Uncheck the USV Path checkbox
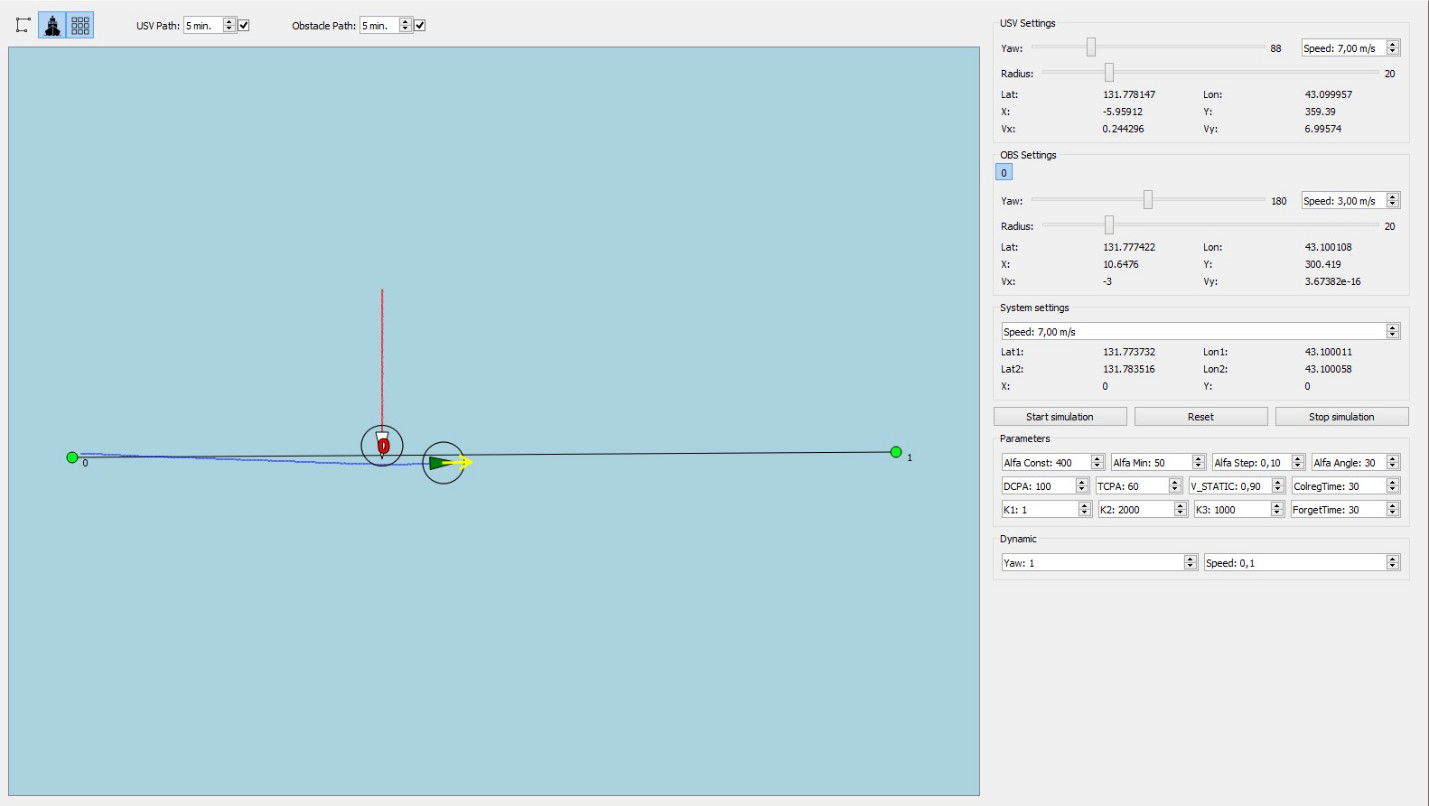 [243, 25]
